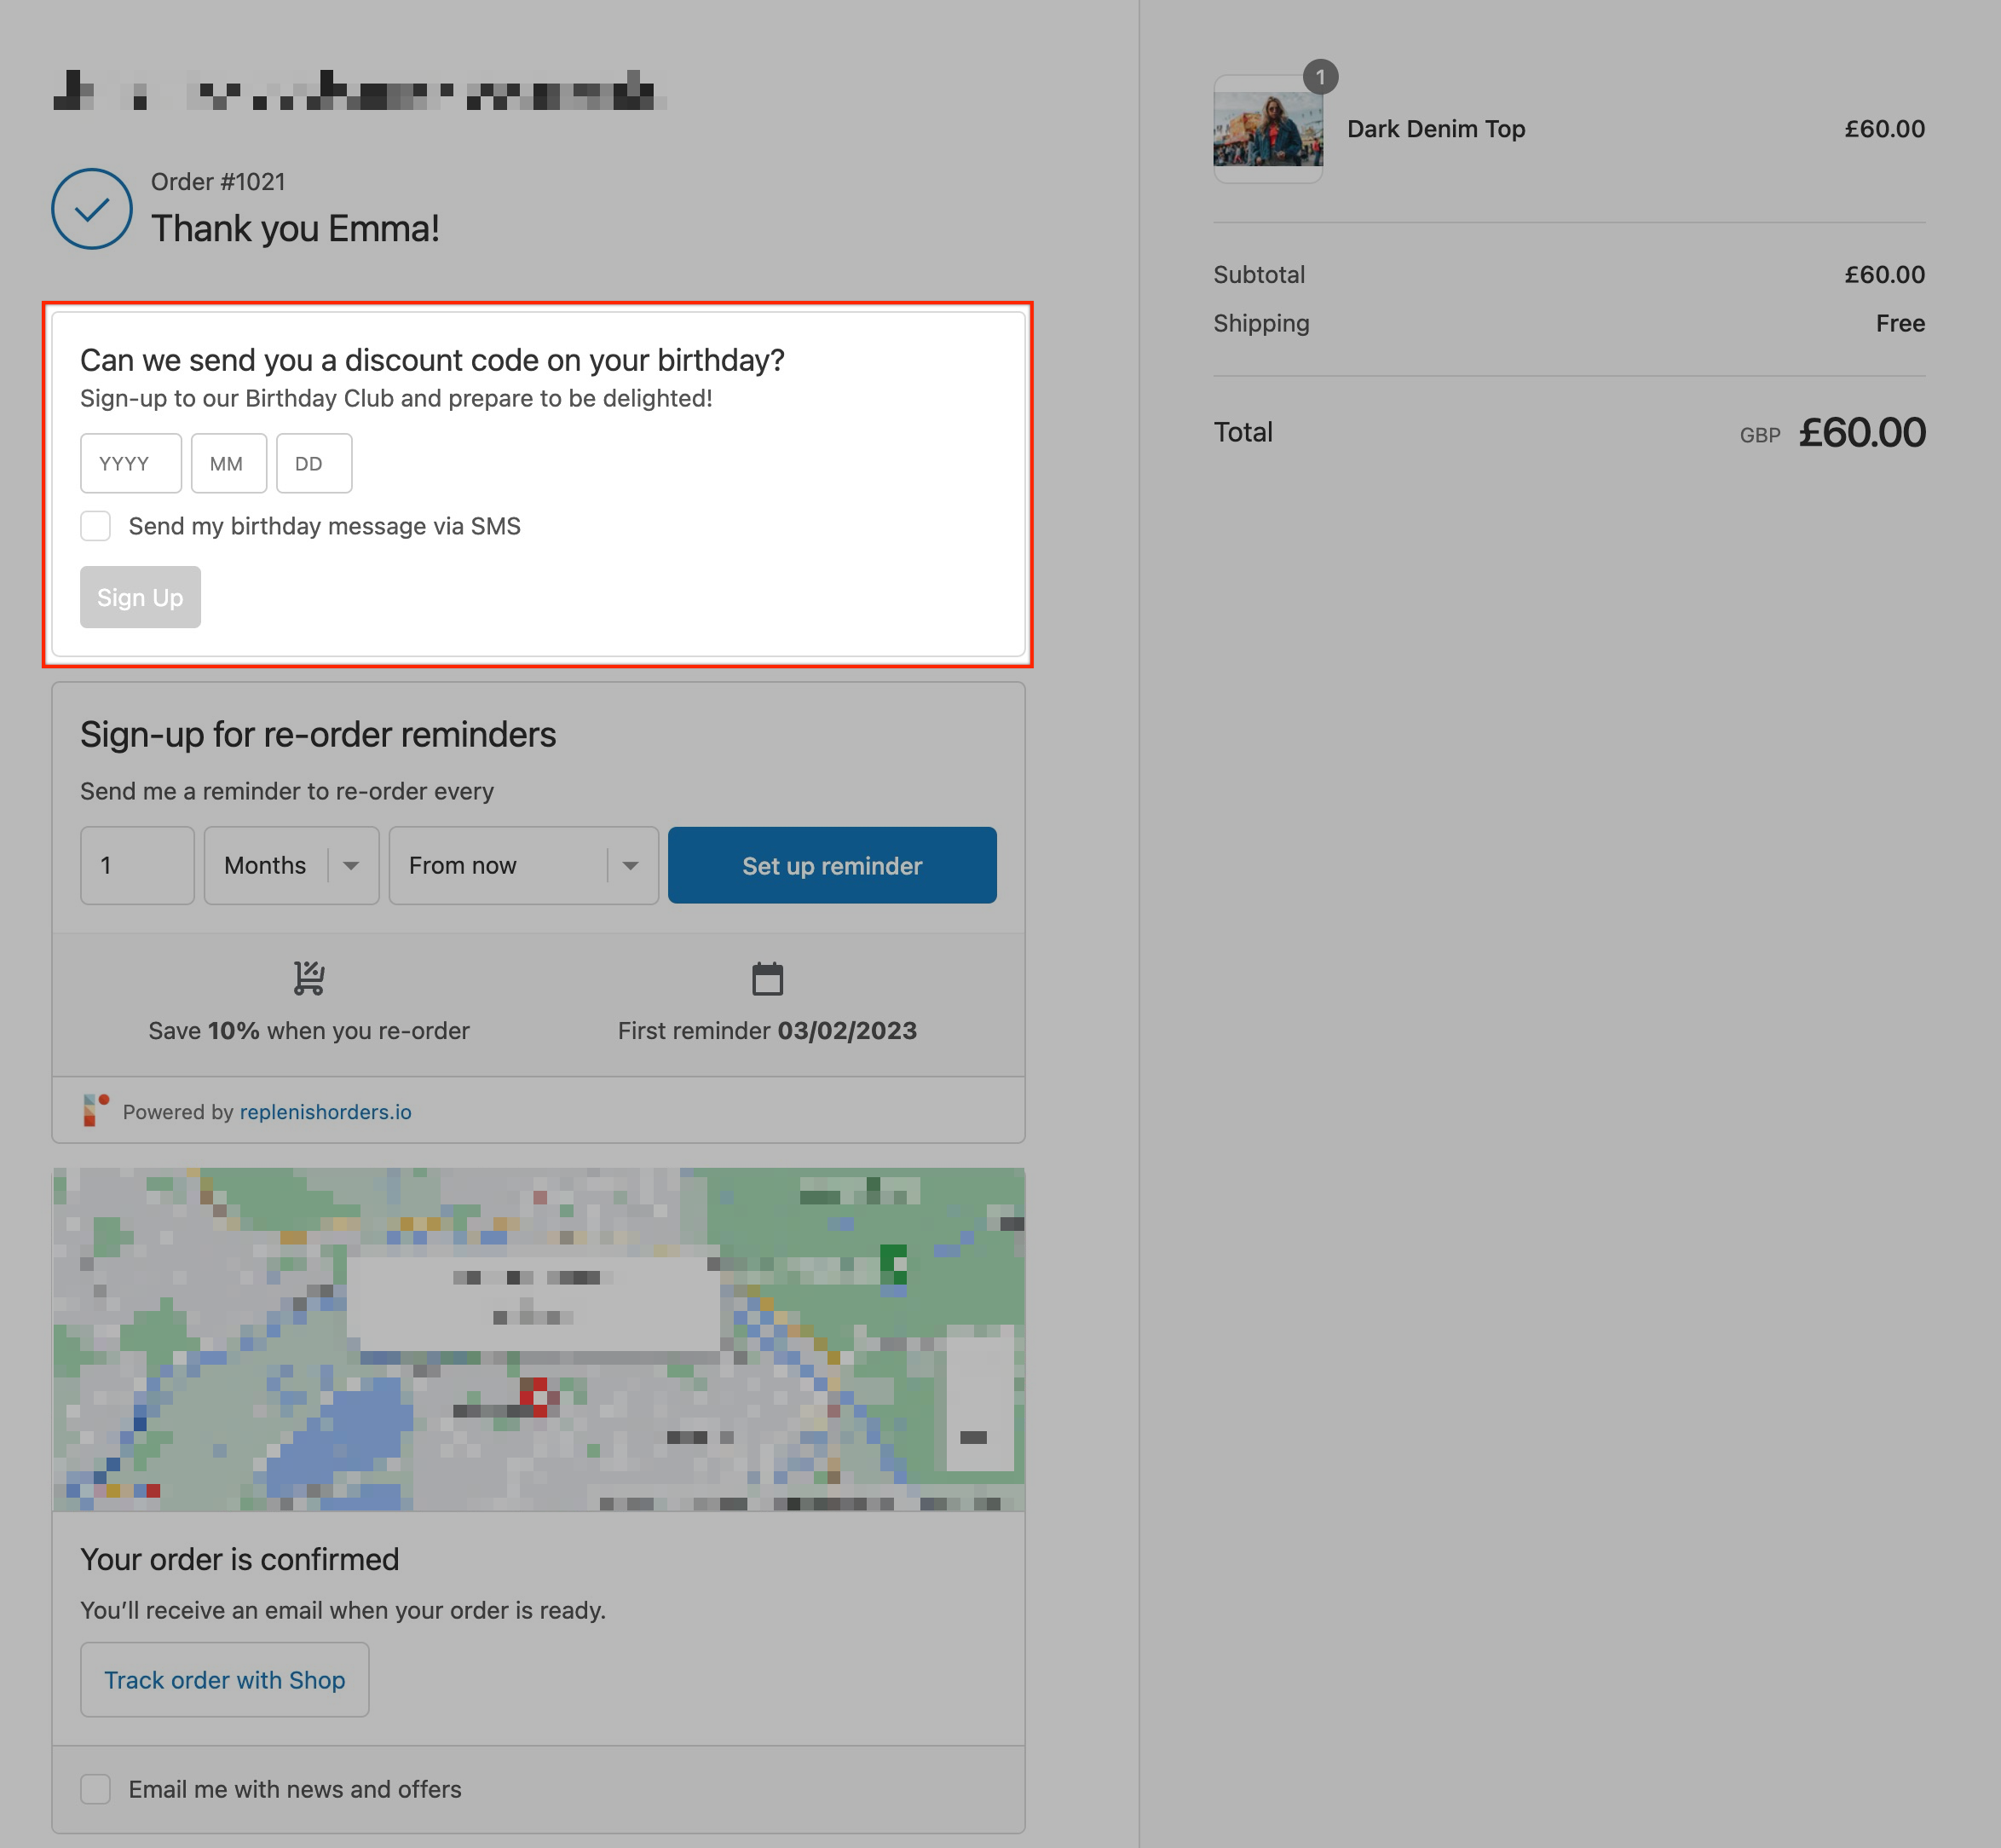
Task: Open the Dark Denim Top thumbnail
Action: click(1267, 130)
